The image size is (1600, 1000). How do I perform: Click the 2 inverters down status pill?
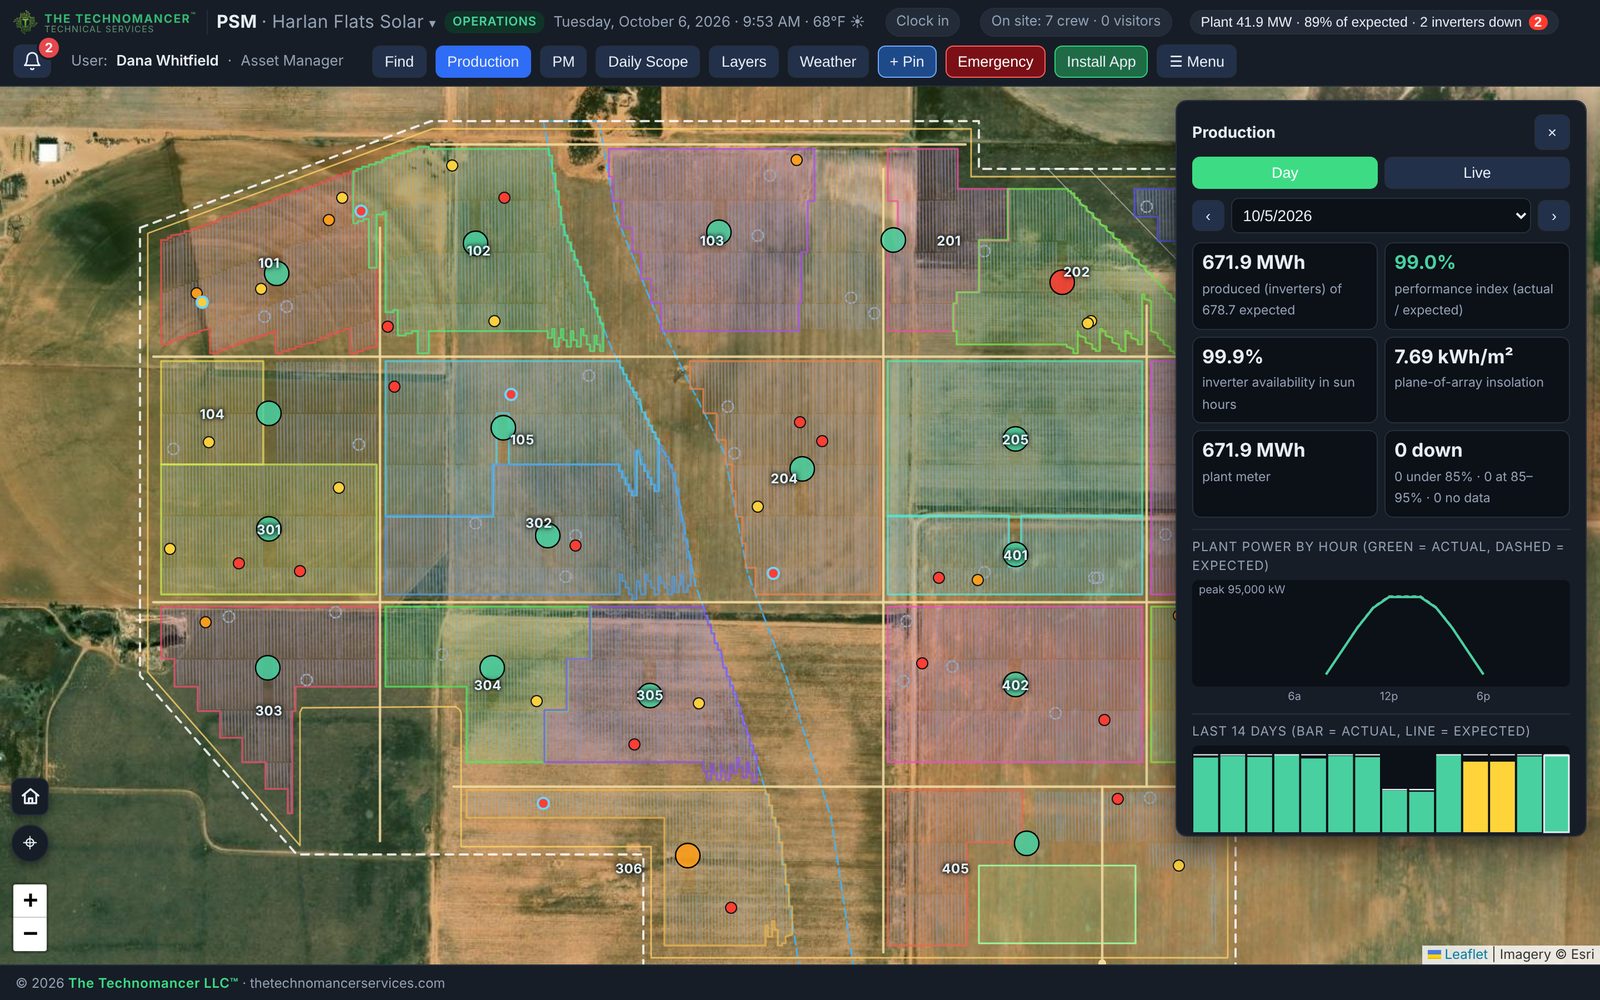[x=1374, y=22]
